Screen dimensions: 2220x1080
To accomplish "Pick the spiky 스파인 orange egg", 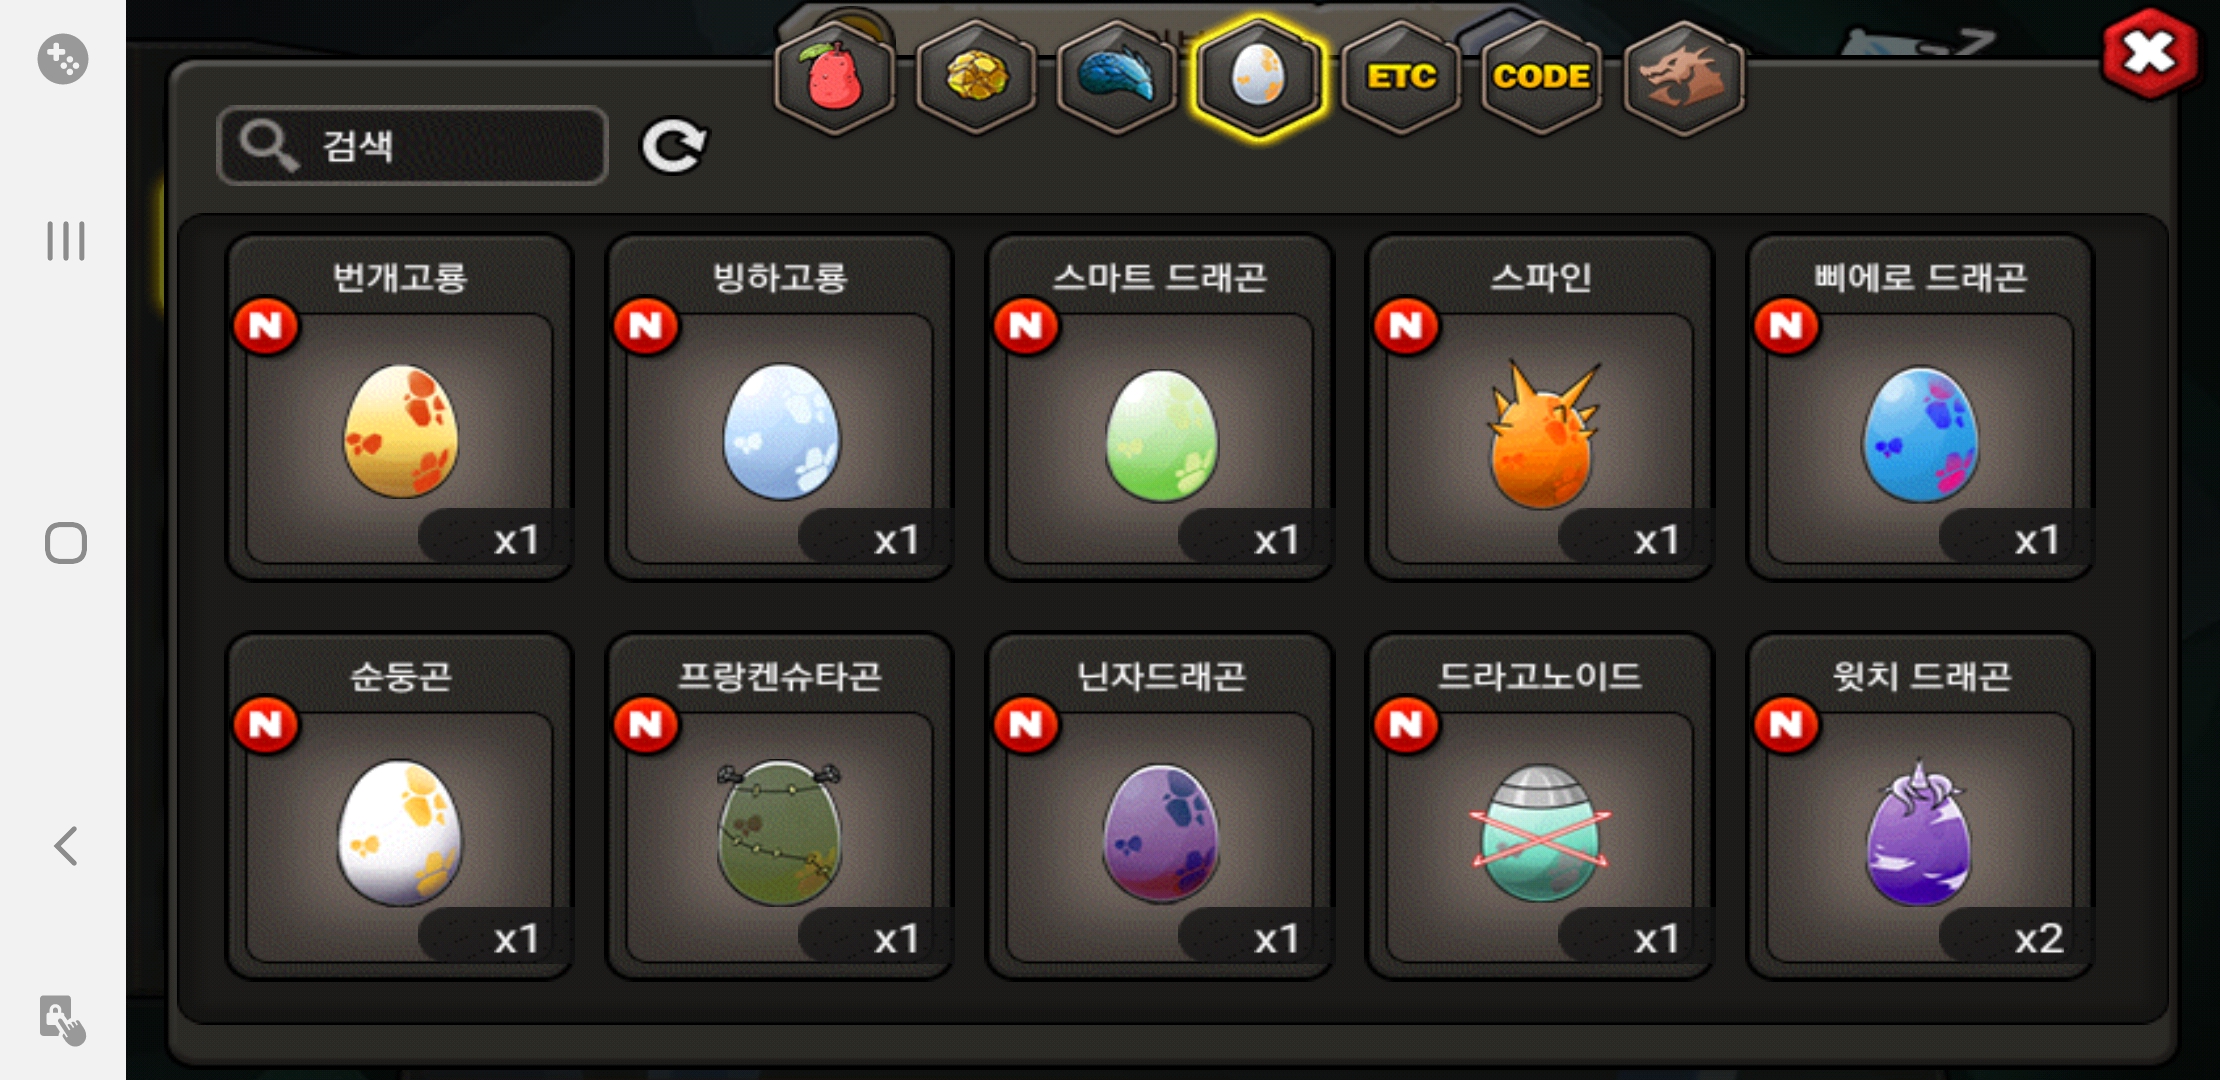I will tap(1540, 408).
